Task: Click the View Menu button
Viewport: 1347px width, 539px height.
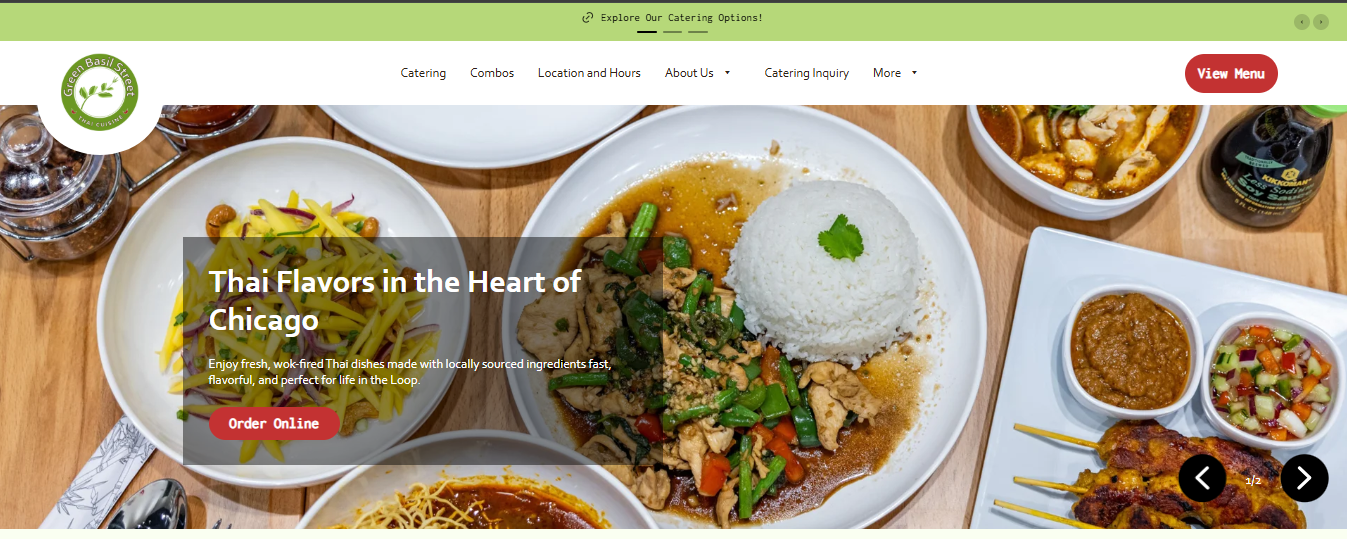Action: 1231,73
